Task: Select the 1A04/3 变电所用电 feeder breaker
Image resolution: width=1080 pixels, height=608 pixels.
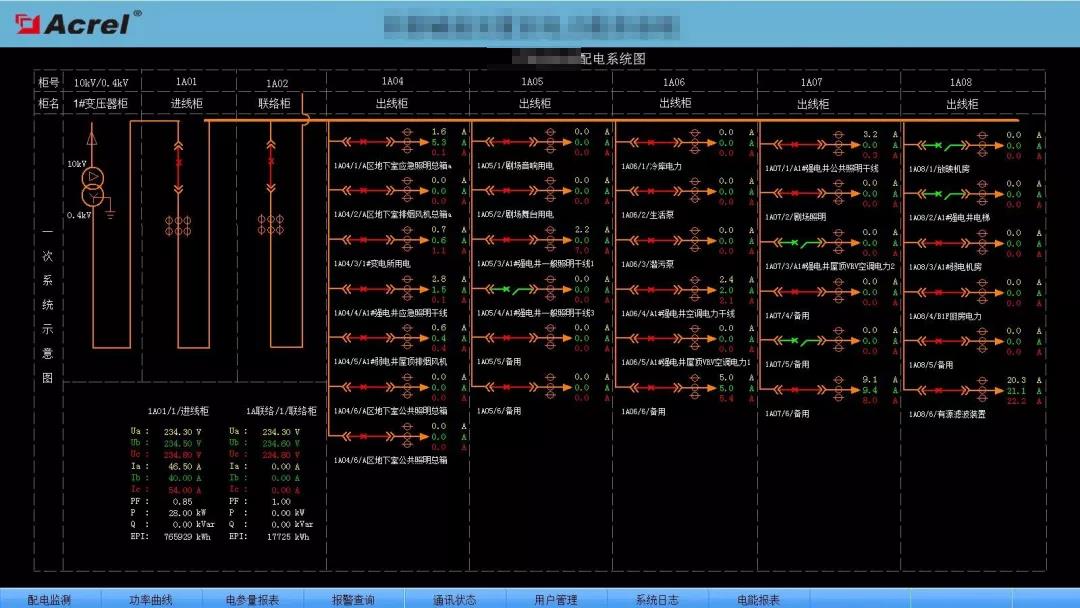Action: (x=365, y=240)
